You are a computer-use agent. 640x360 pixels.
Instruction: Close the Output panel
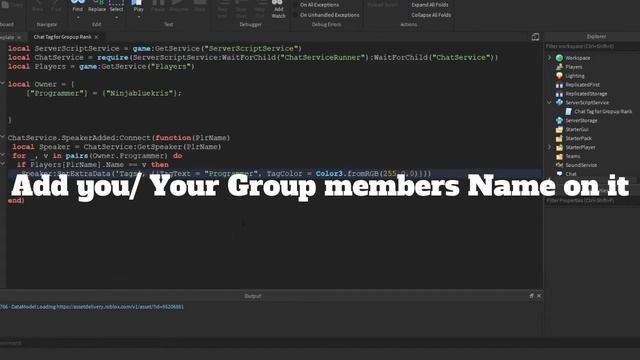tap(539, 296)
